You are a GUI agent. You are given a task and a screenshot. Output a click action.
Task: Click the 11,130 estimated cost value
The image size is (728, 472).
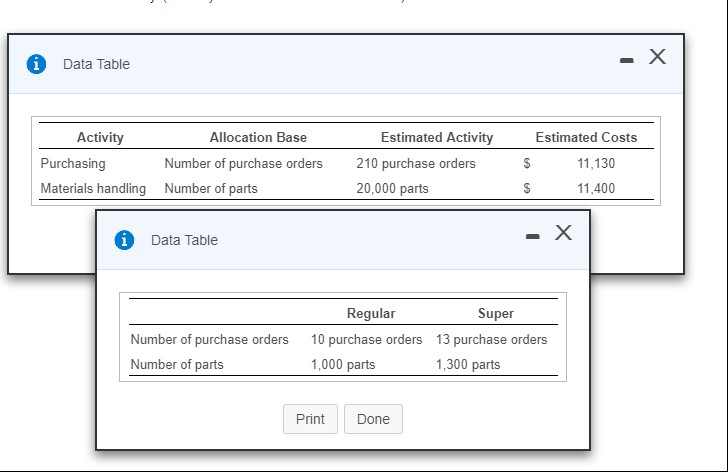(597, 163)
